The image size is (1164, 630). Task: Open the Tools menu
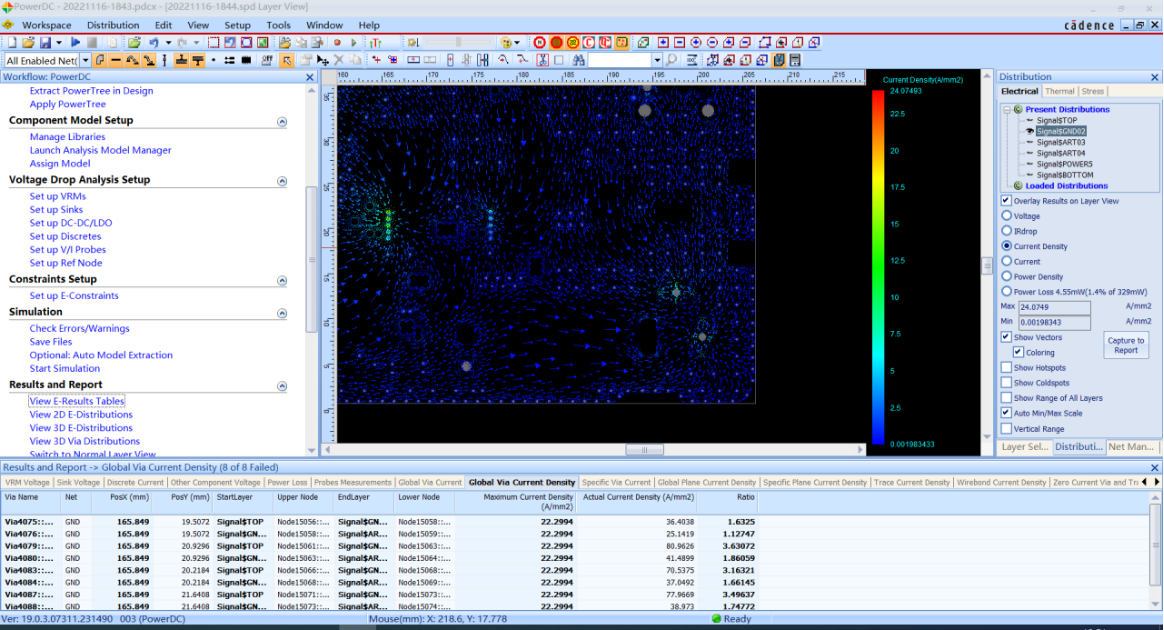[x=278, y=24]
